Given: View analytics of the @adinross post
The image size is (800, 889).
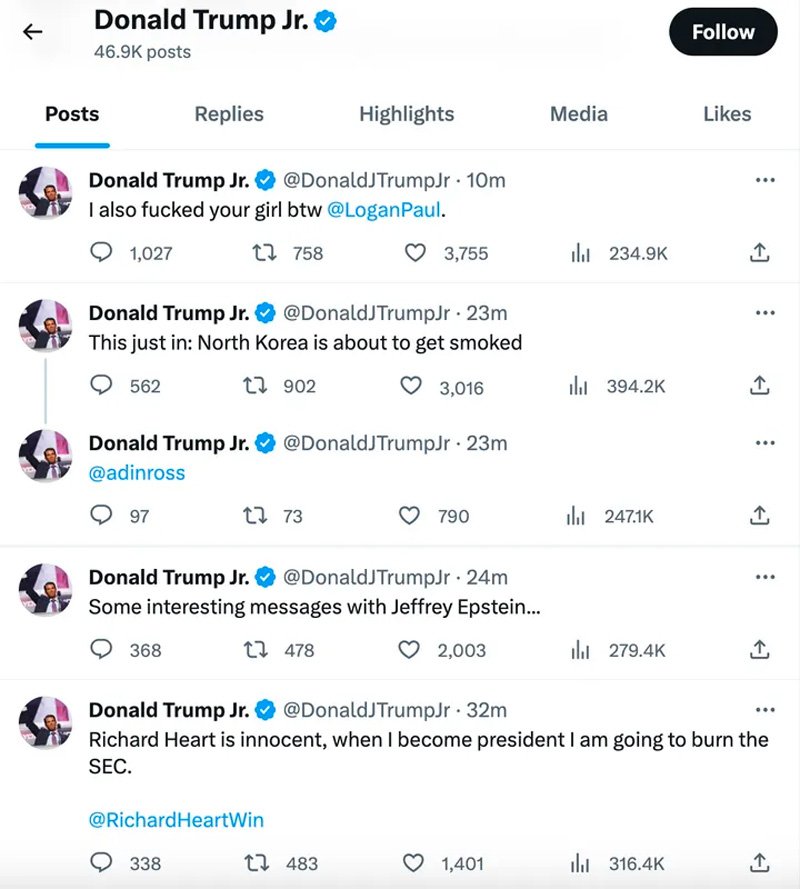Looking at the screenshot, I should [x=575, y=515].
